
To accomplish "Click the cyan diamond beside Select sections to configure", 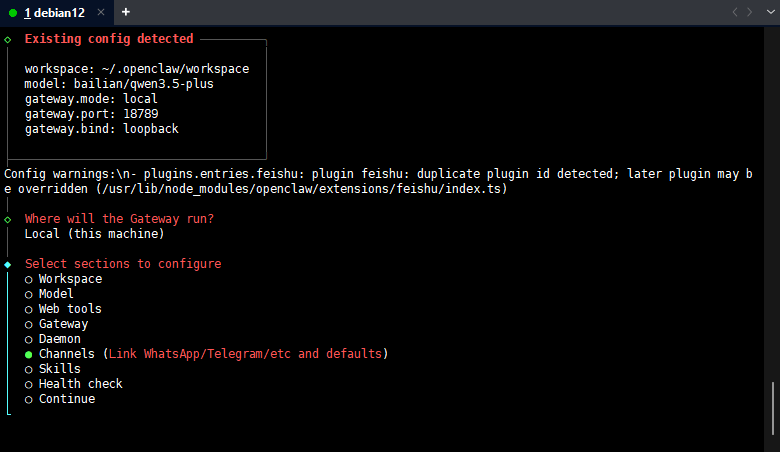I will tap(8, 264).
